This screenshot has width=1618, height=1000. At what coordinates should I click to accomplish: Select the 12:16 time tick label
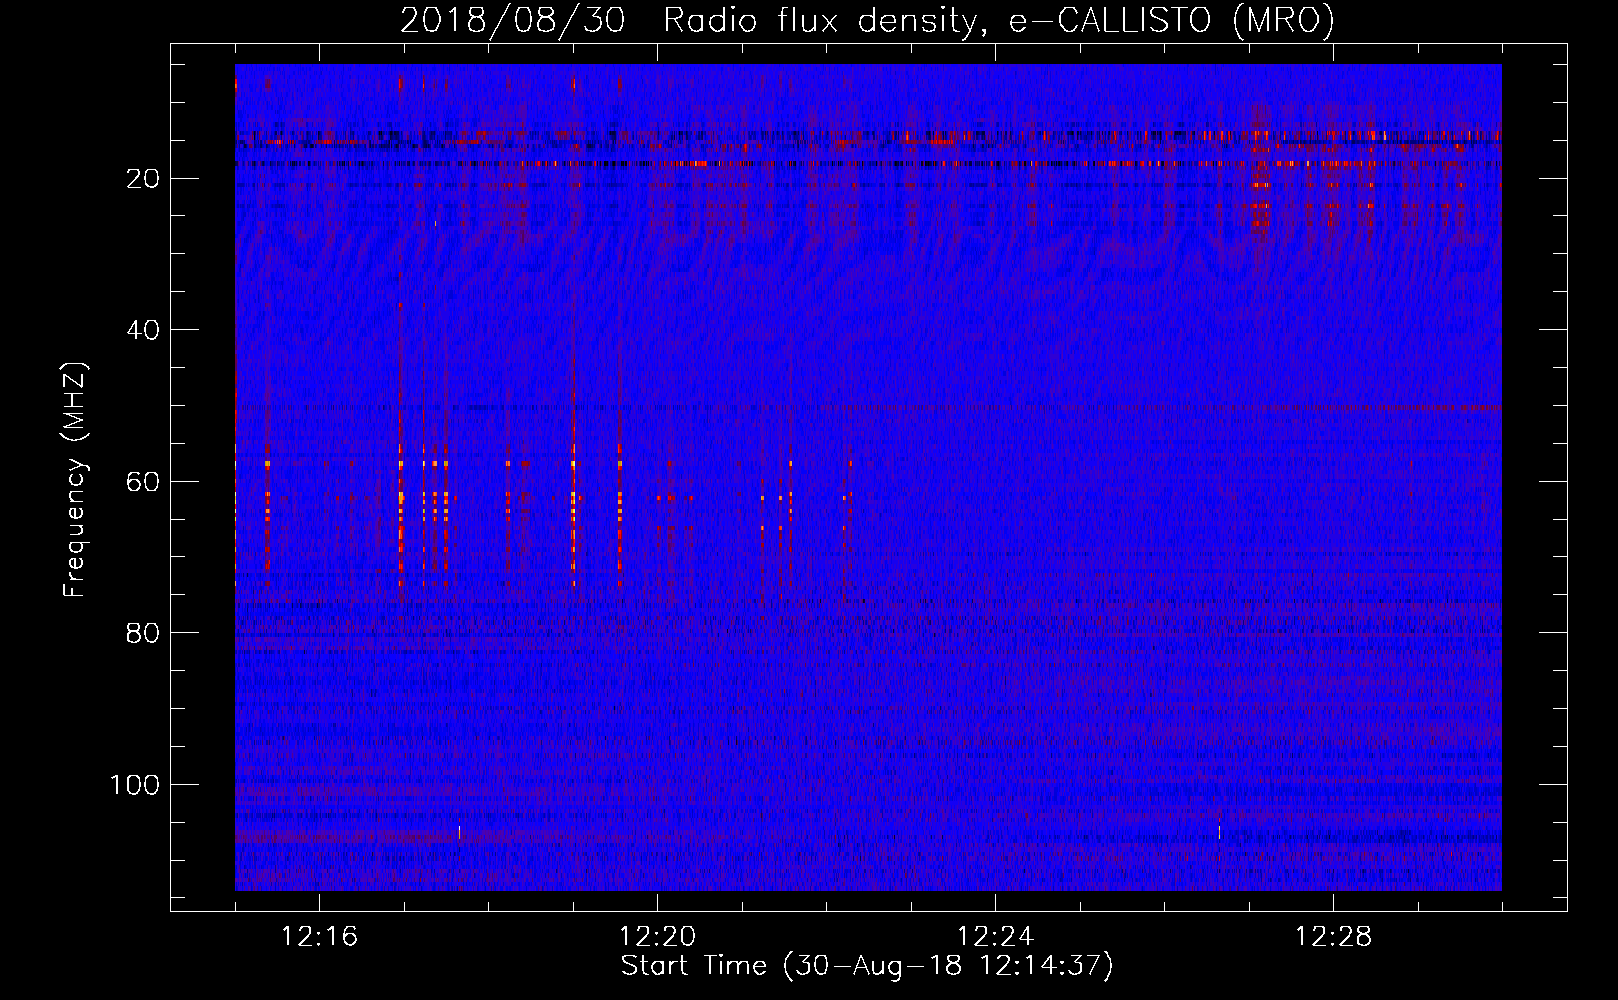point(319,937)
